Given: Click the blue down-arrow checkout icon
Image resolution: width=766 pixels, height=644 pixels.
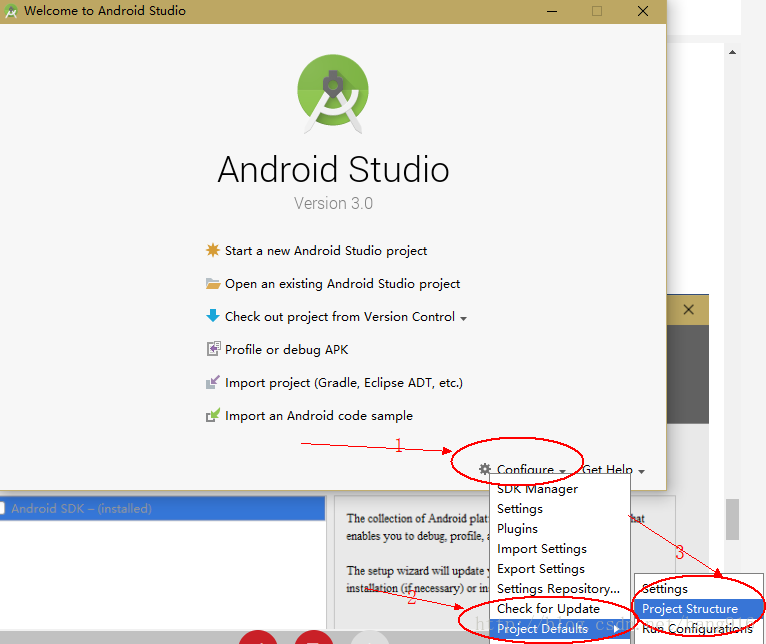Looking at the screenshot, I should pyautogui.click(x=213, y=316).
